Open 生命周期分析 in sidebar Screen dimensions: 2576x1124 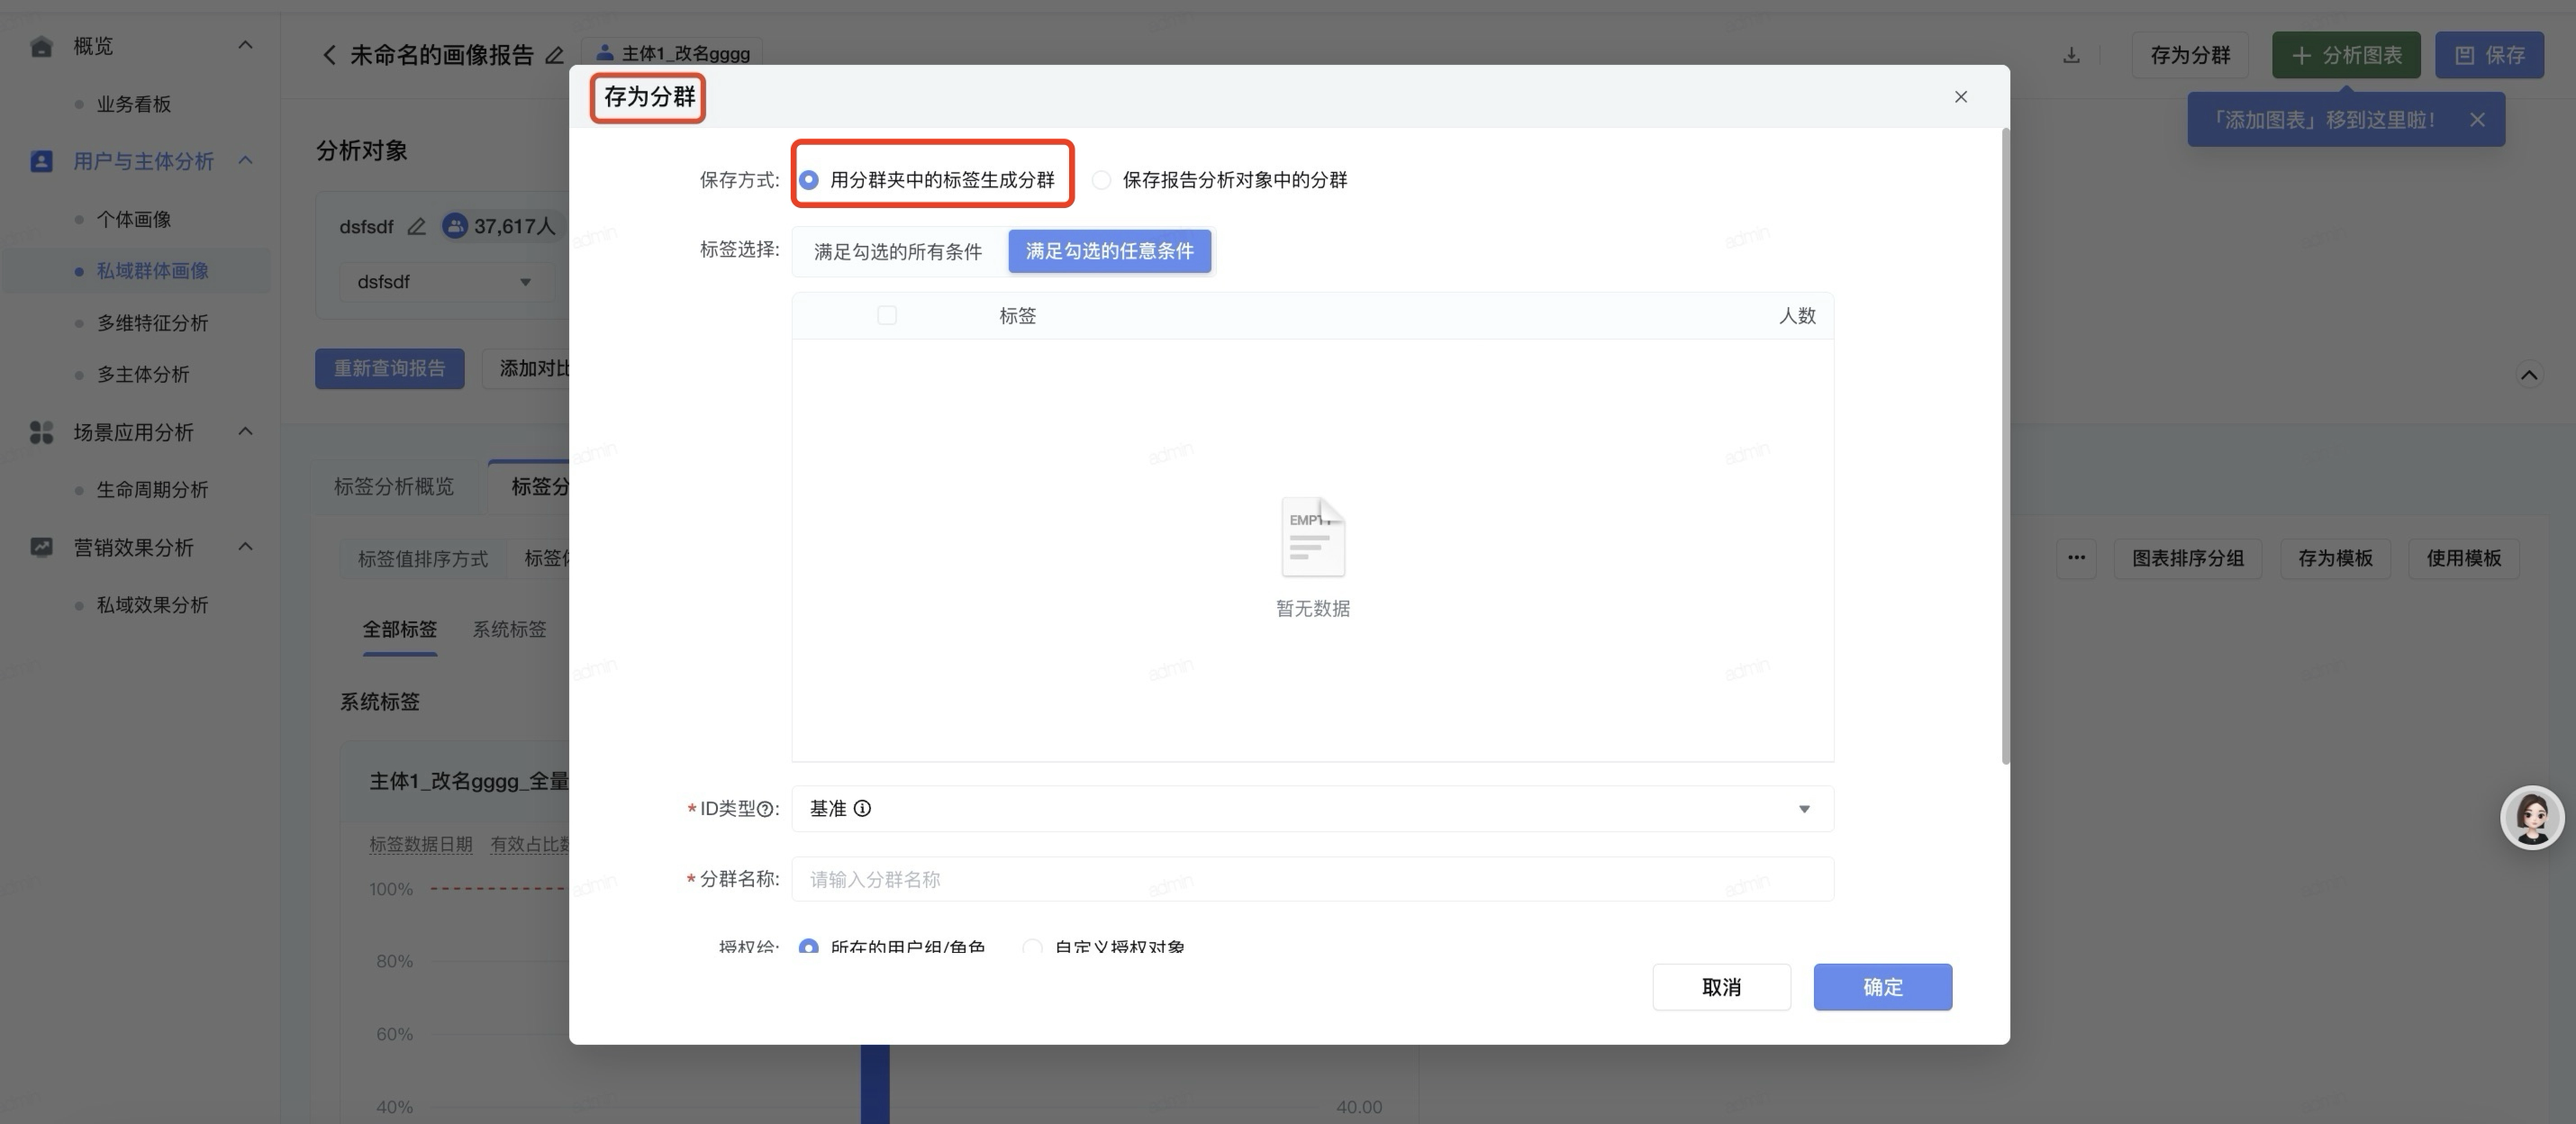pos(152,490)
